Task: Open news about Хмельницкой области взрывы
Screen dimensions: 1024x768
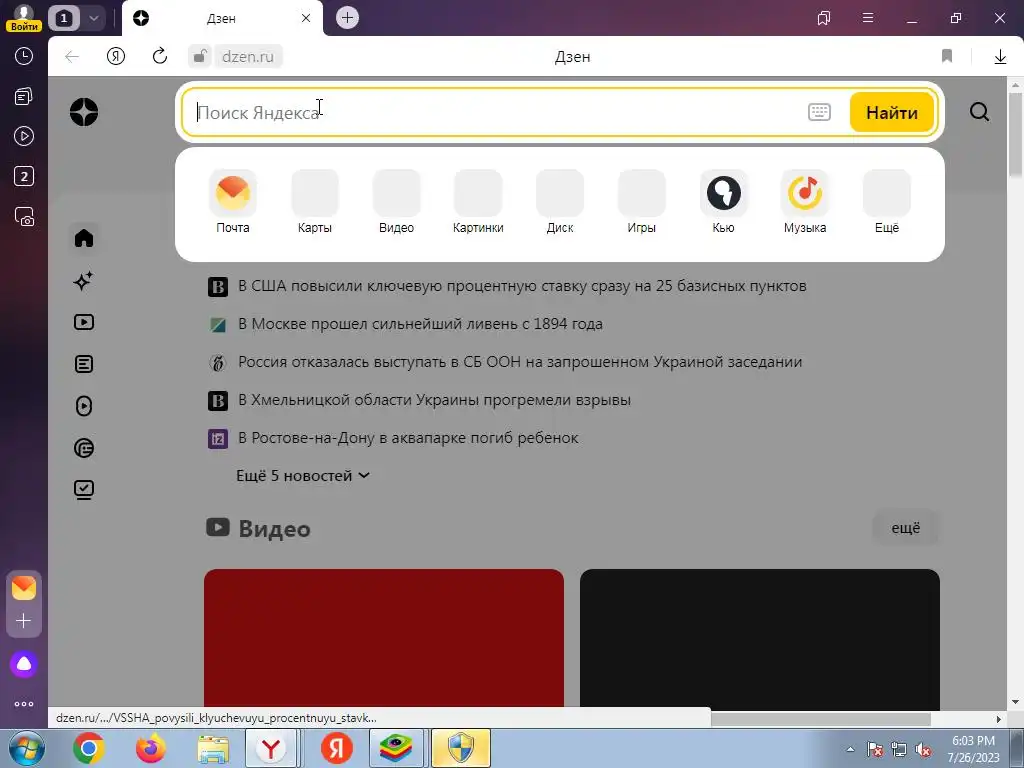Action: point(434,399)
